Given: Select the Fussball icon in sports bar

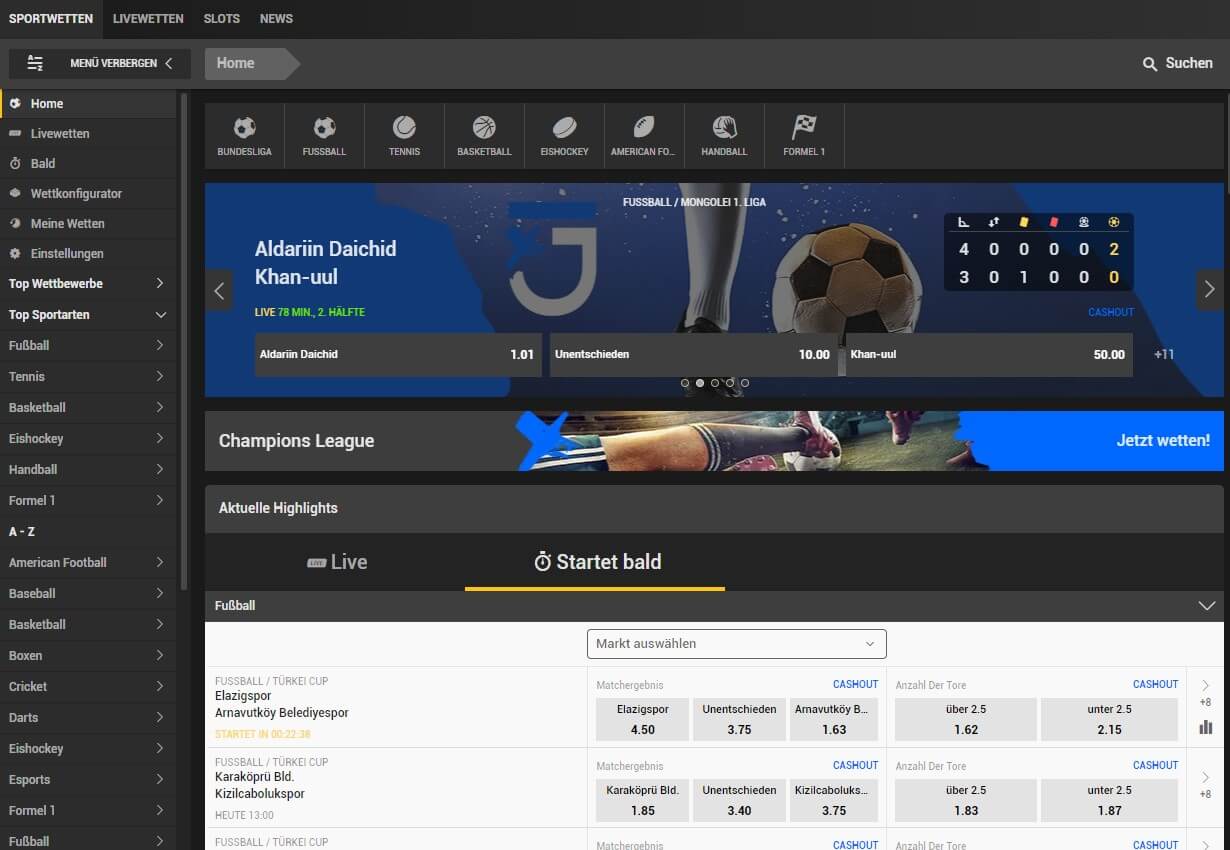Looking at the screenshot, I should point(324,128).
